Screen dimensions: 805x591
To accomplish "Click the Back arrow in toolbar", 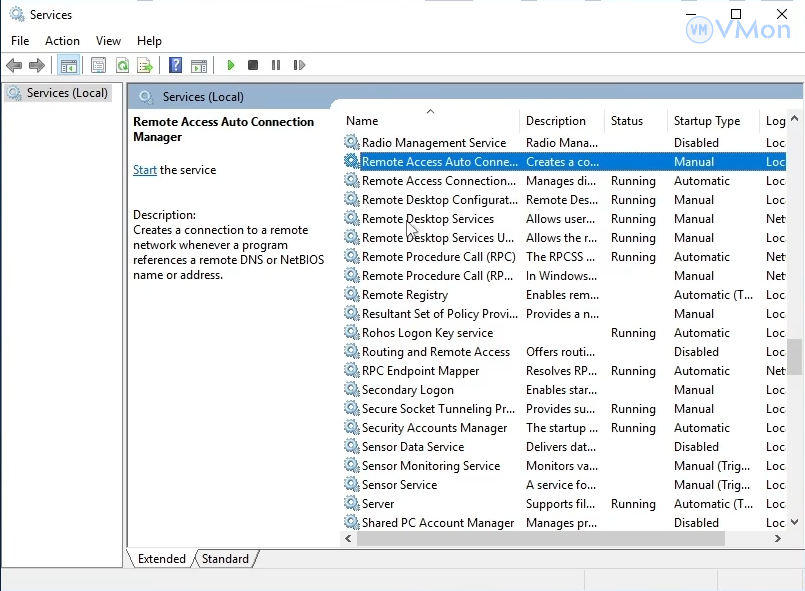I will tap(14, 66).
